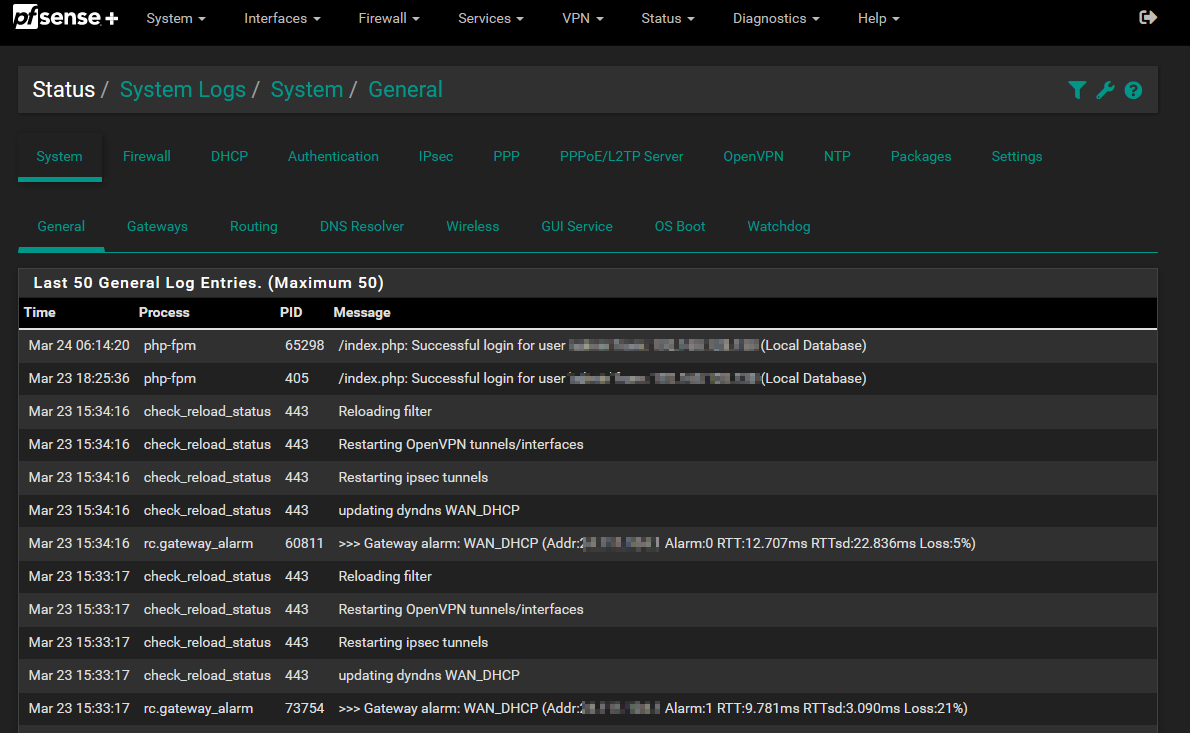Open System breadcrumb link
1190x733 pixels.
(307, 90)
